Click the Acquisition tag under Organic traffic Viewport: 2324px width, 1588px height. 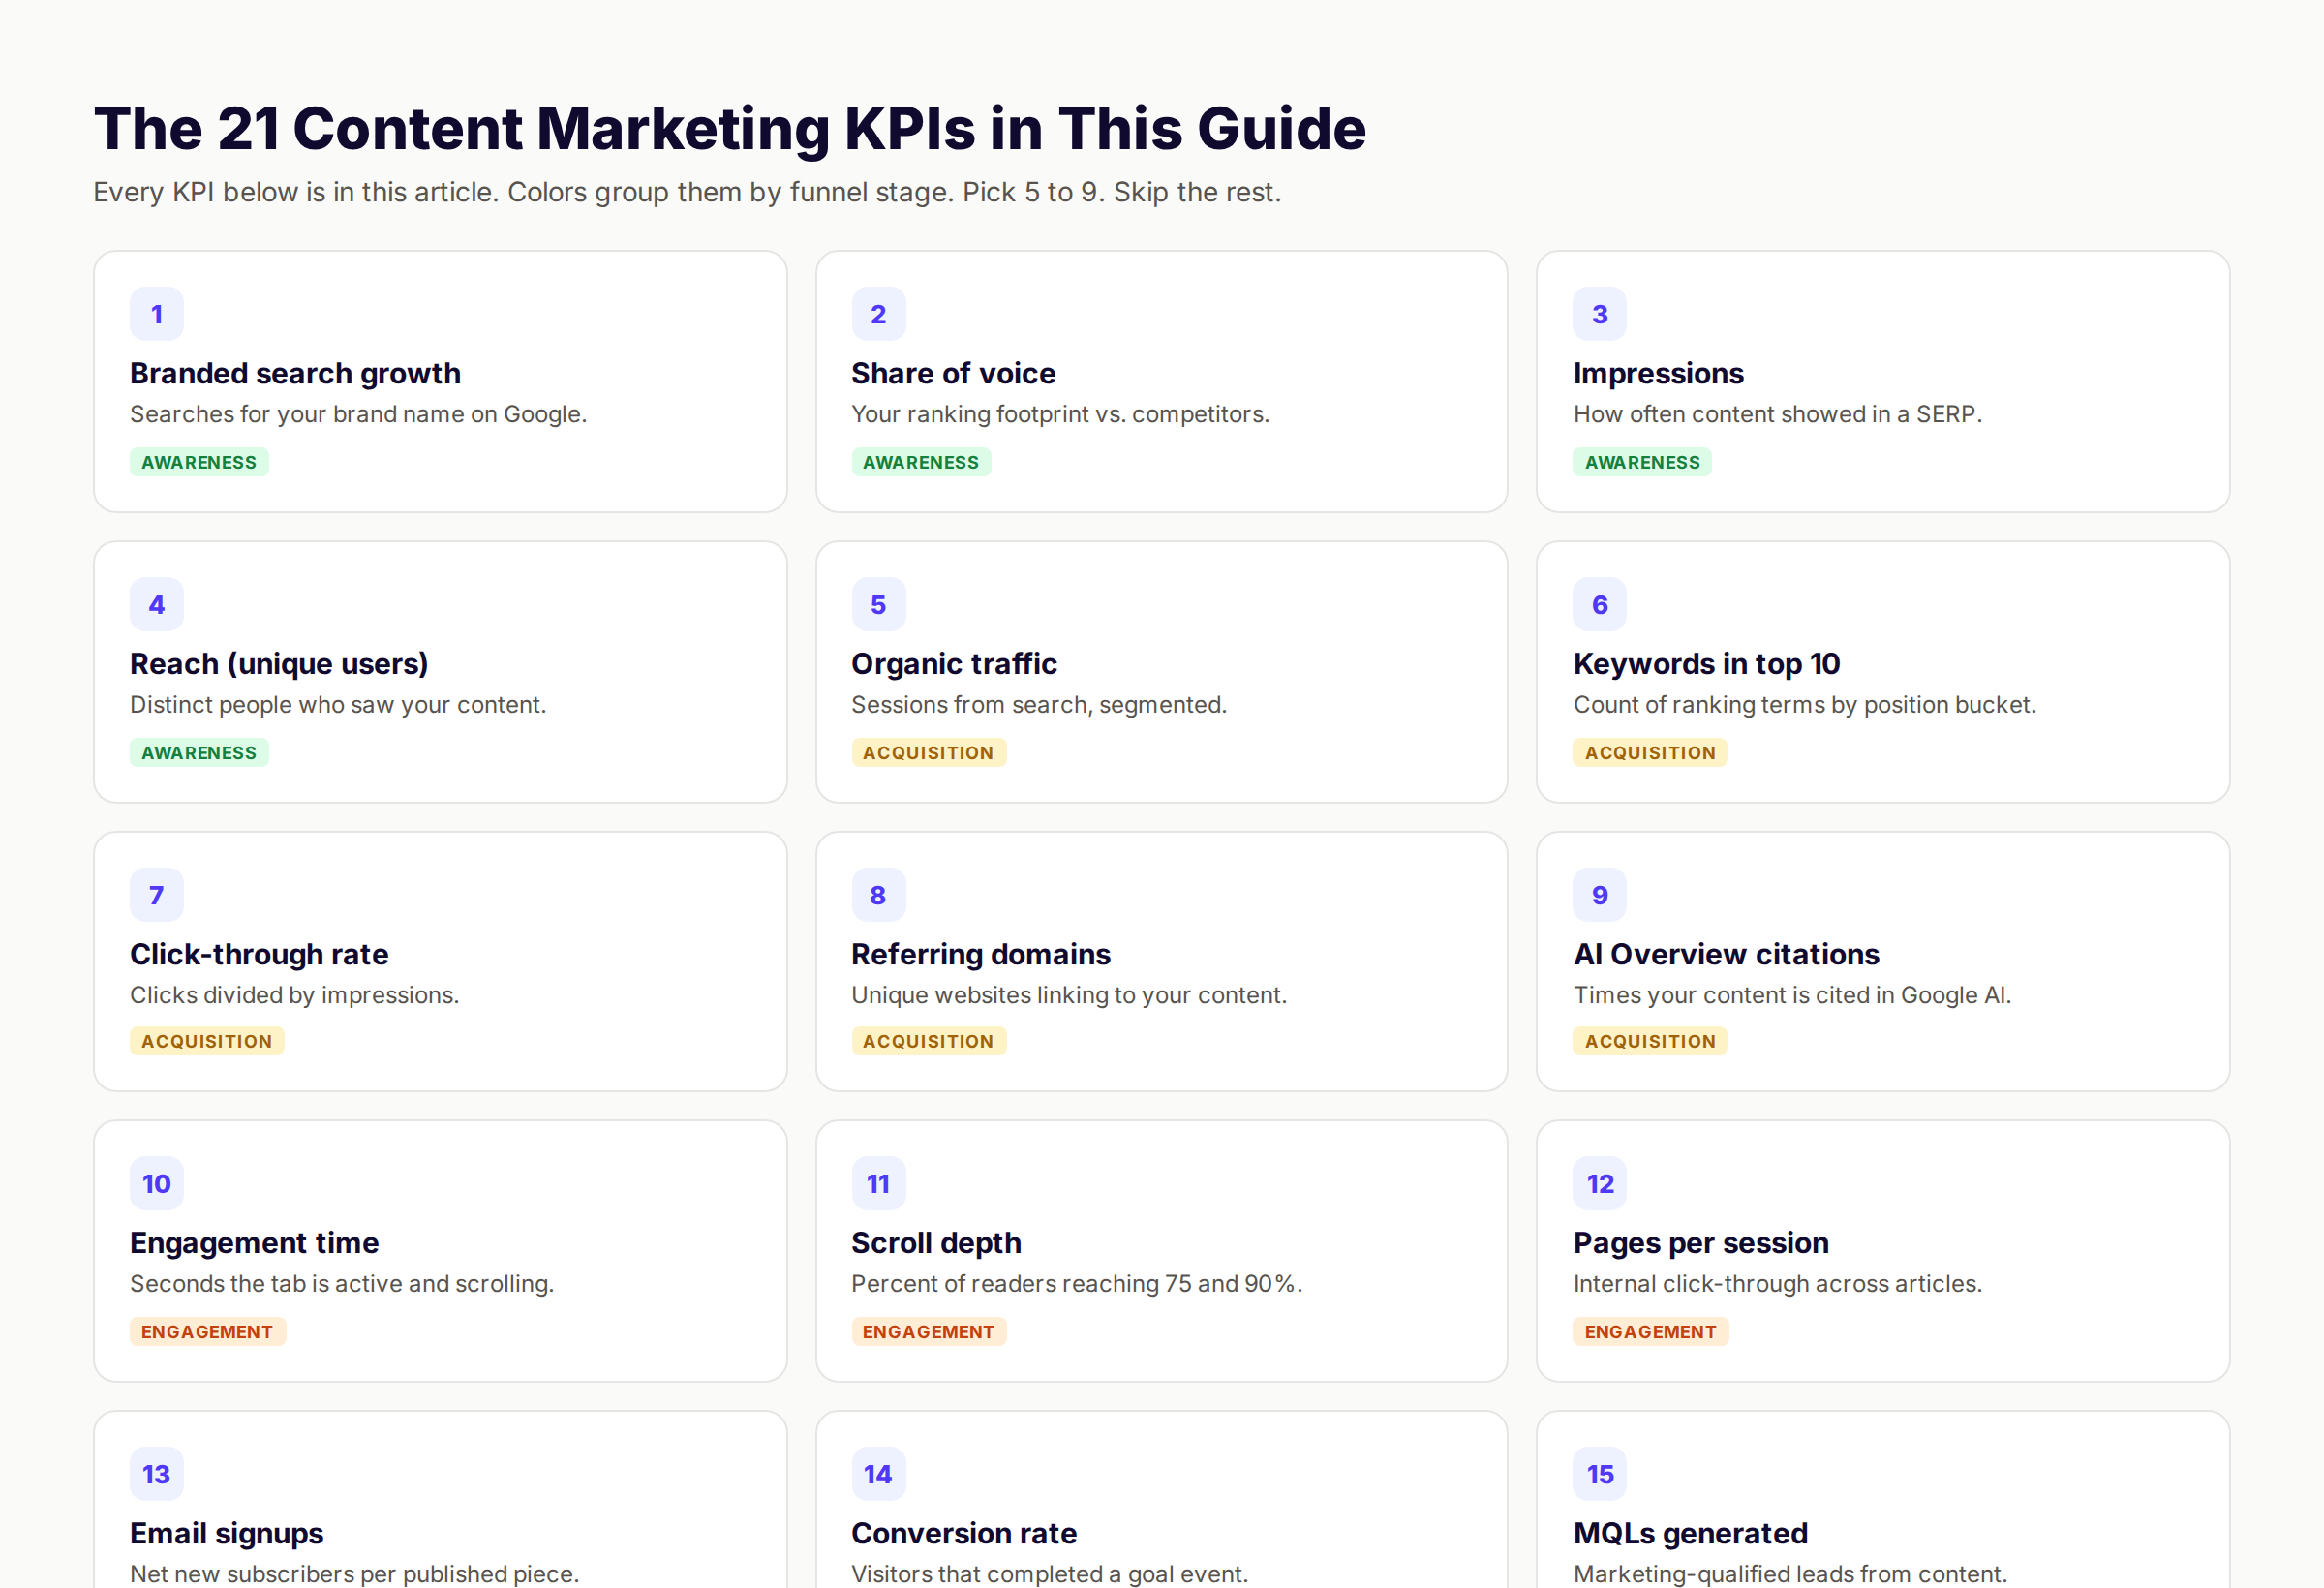[928, 753]
